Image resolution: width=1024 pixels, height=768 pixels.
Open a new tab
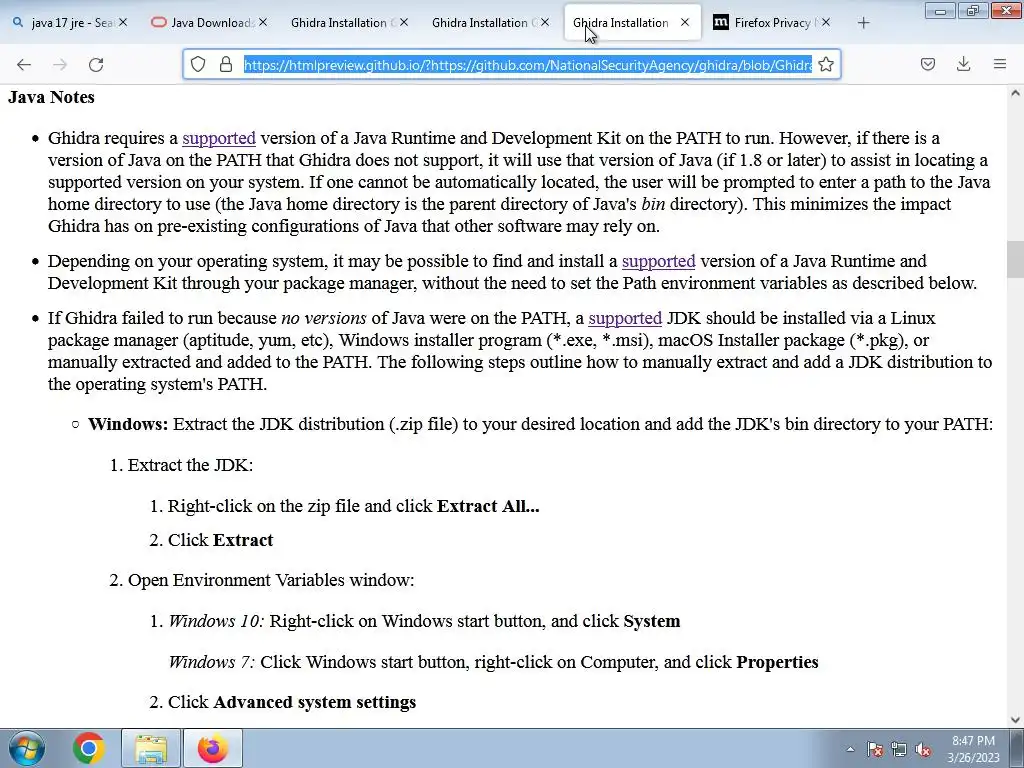[x=863, y=23]
